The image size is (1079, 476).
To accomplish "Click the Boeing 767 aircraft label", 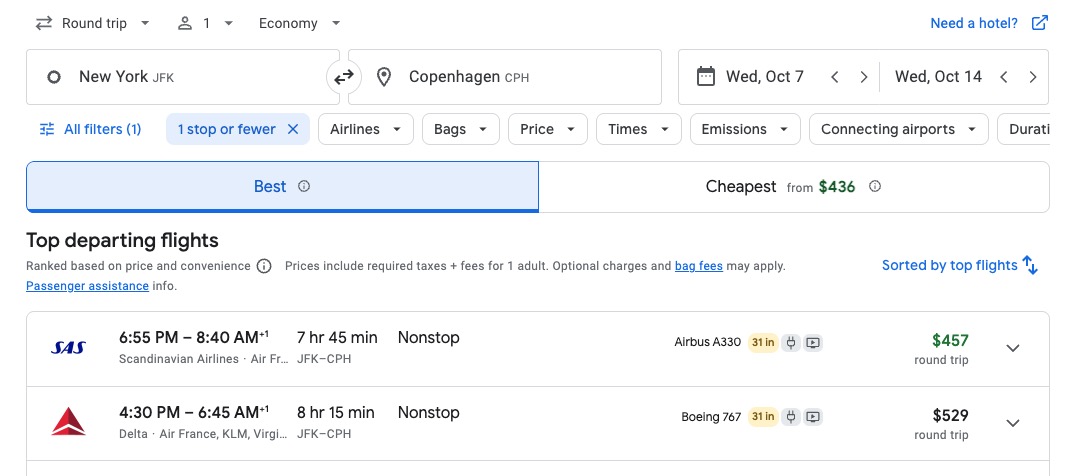I will coord(711,417).
